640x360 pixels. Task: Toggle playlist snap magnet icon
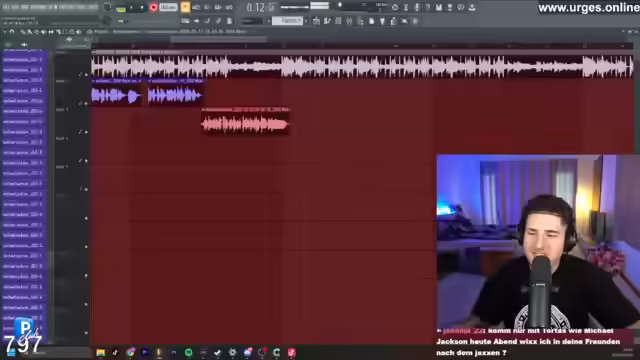click(x=12, y=31)
